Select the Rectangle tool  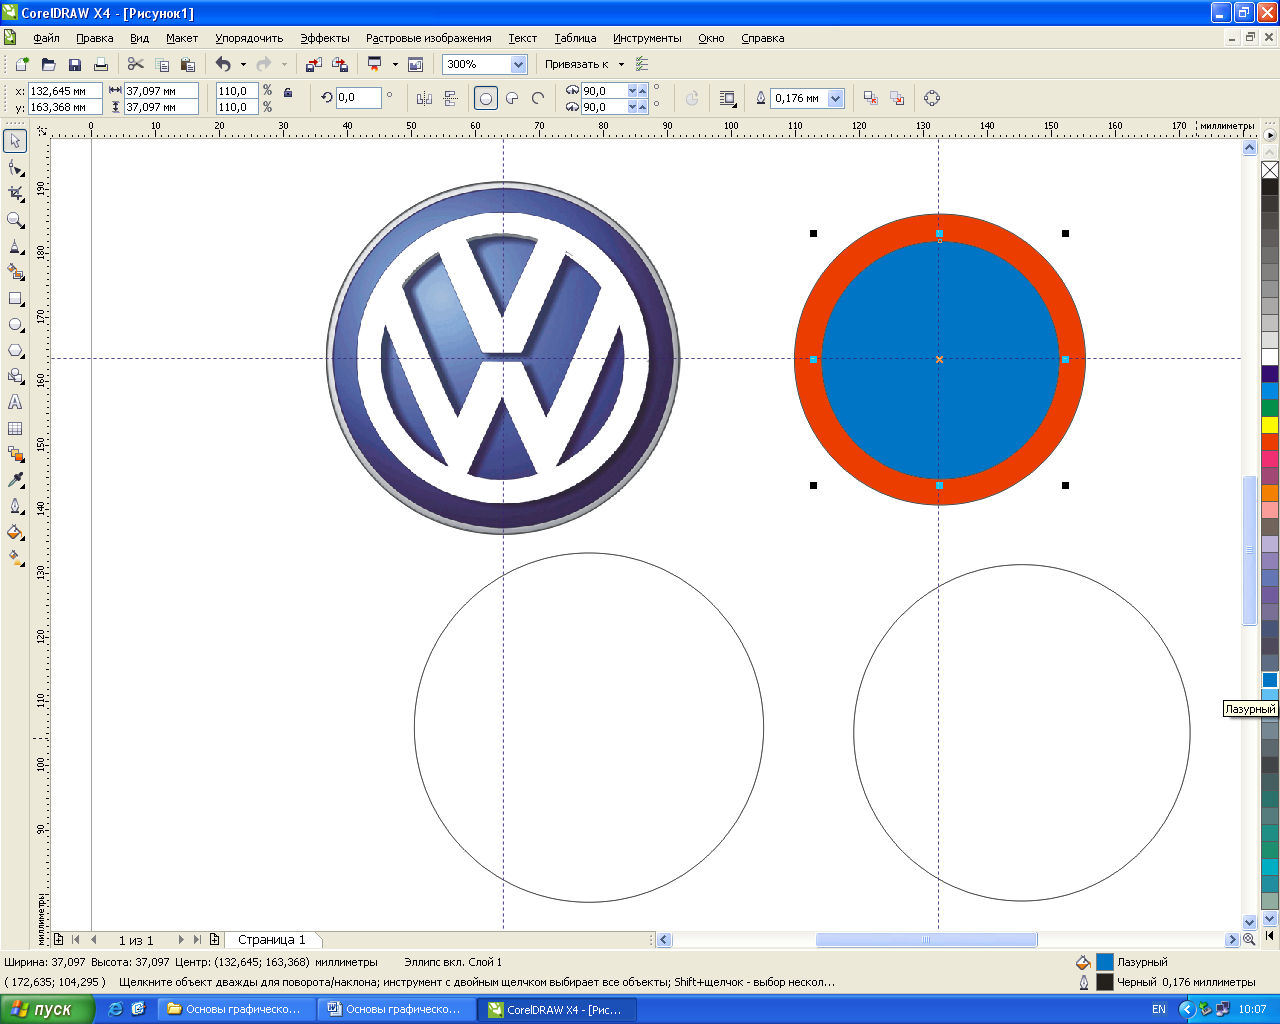tap(15, 298)
